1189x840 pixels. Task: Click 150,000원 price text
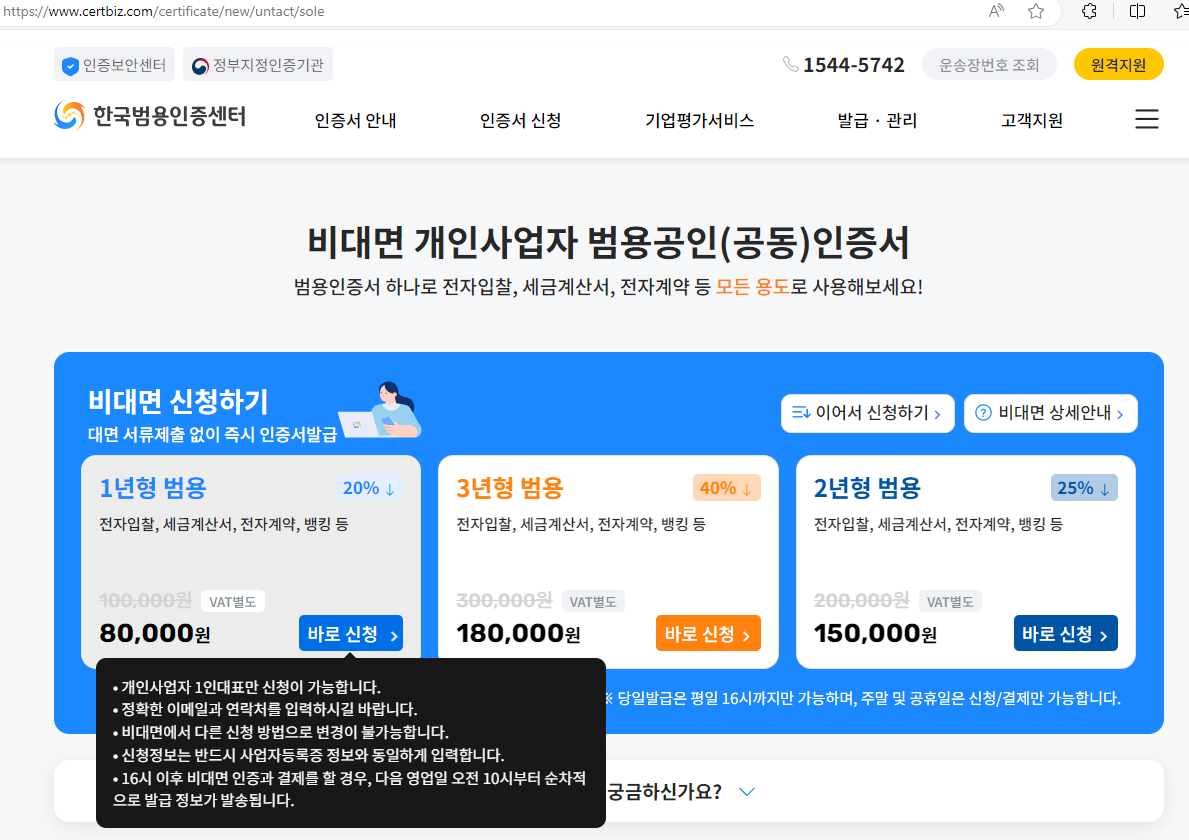[x=875, y=633]
